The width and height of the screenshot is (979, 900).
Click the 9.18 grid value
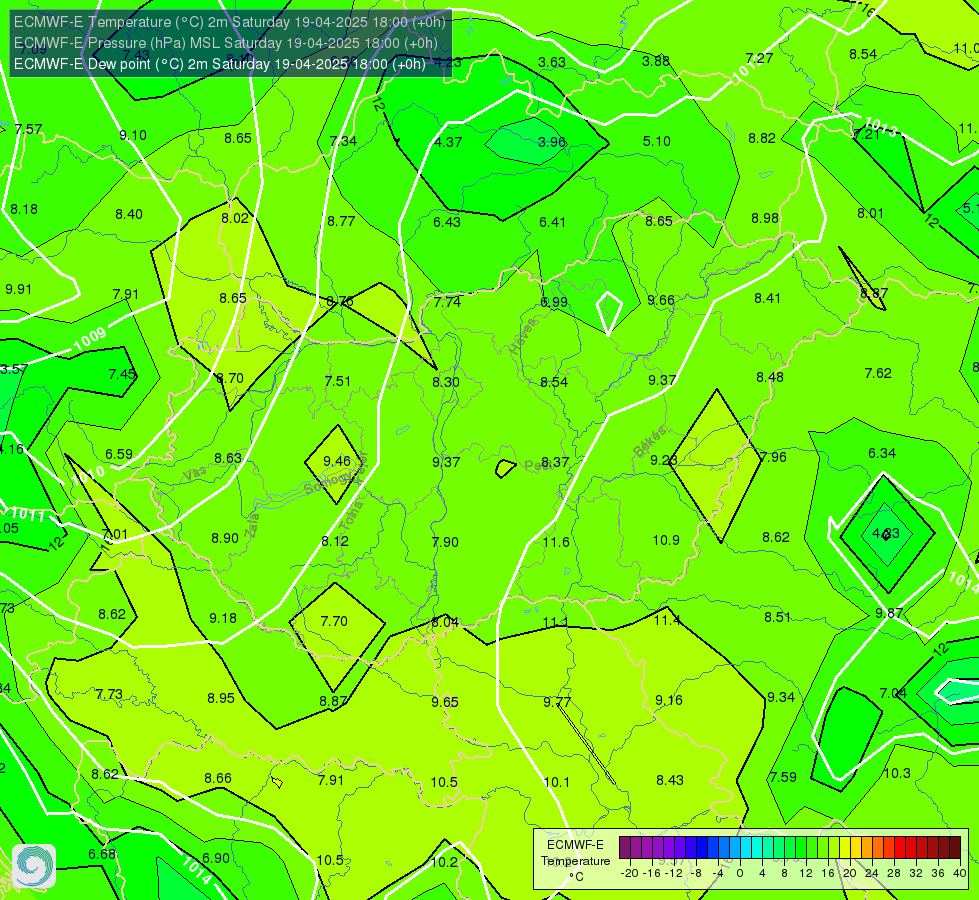coord(223,618)
